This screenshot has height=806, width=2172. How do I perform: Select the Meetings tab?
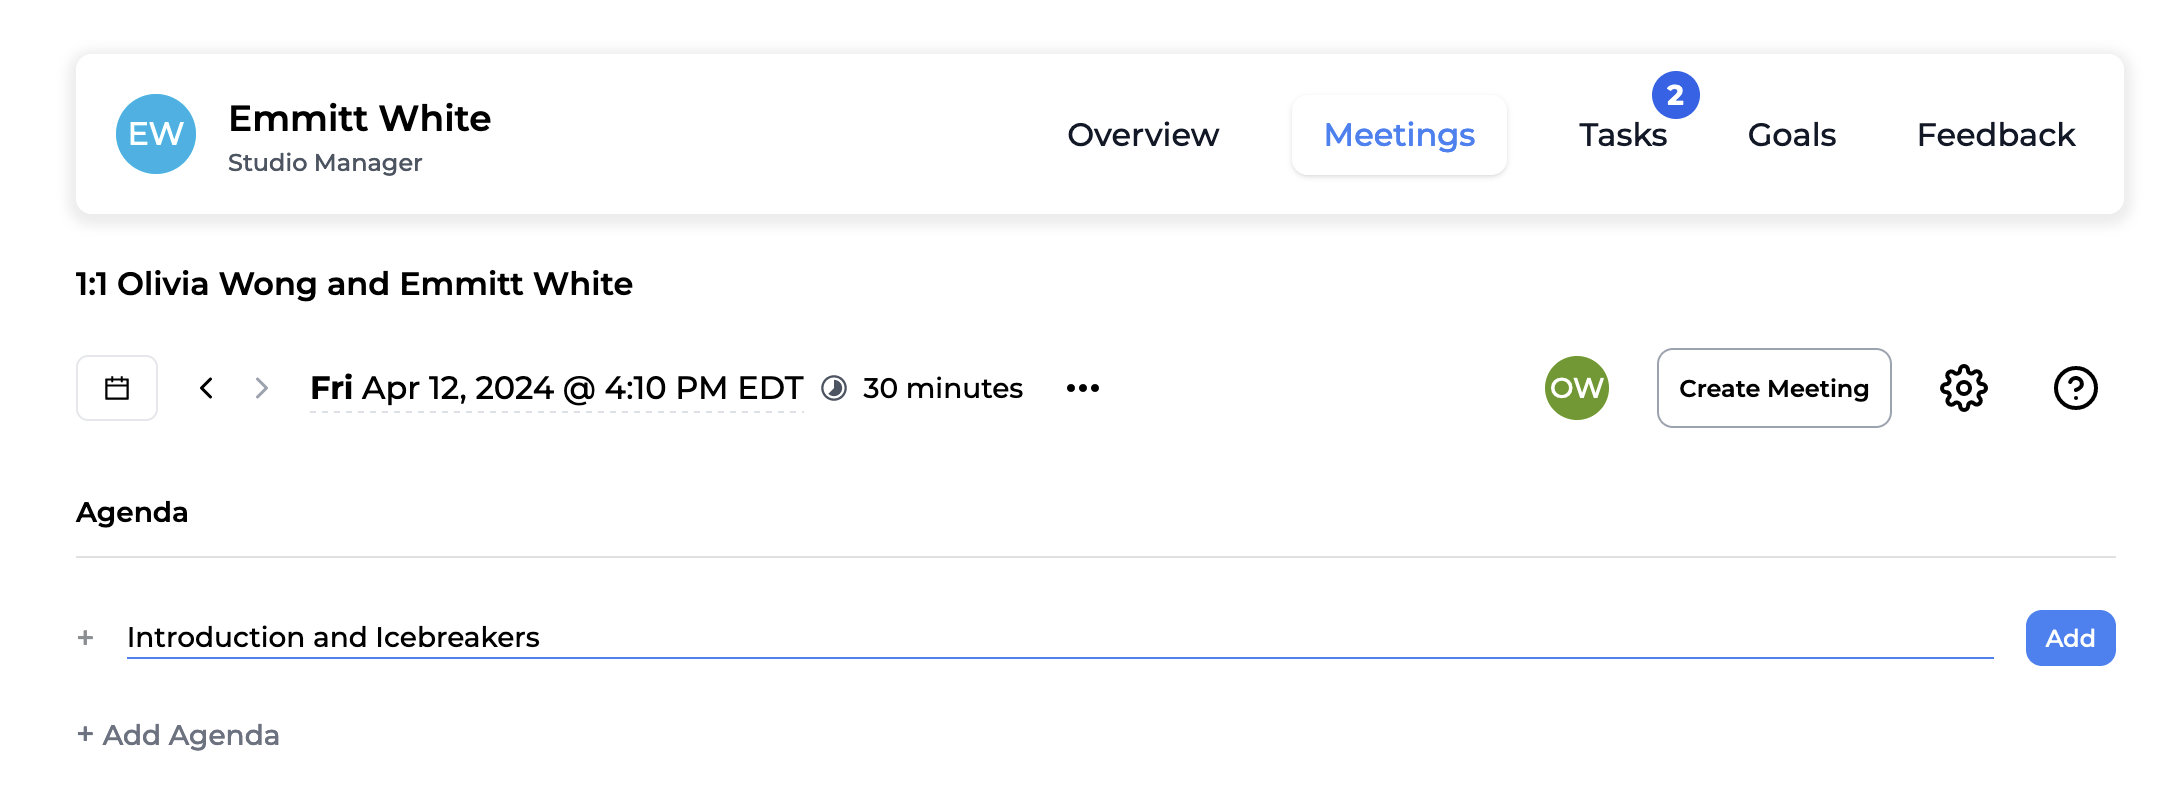(x=1399, y=135)
